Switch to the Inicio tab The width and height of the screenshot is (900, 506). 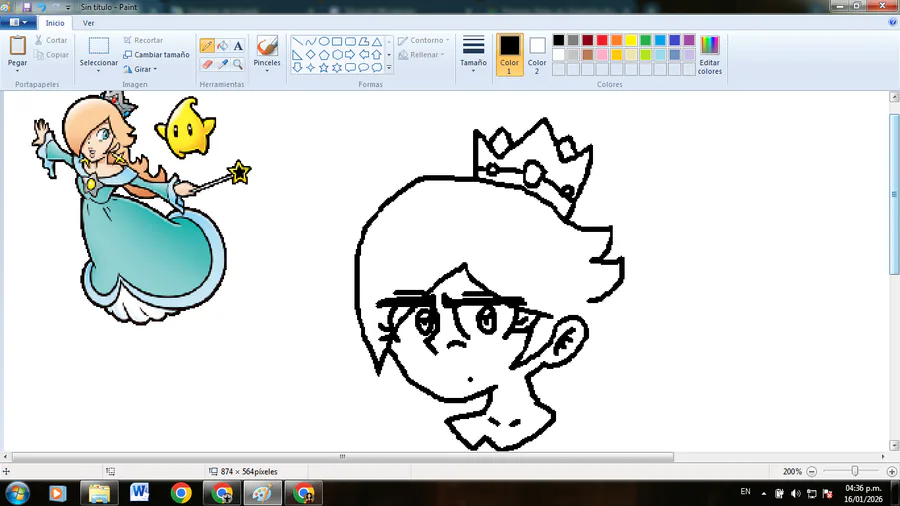coord(55,23)
